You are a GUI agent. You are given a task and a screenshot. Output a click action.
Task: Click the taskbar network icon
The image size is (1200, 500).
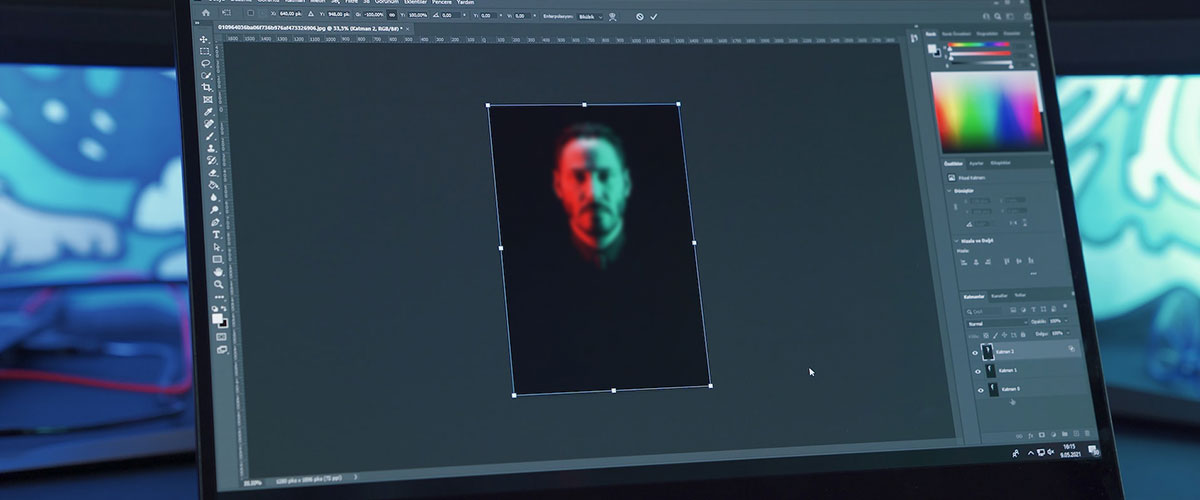click(1041, 453)
